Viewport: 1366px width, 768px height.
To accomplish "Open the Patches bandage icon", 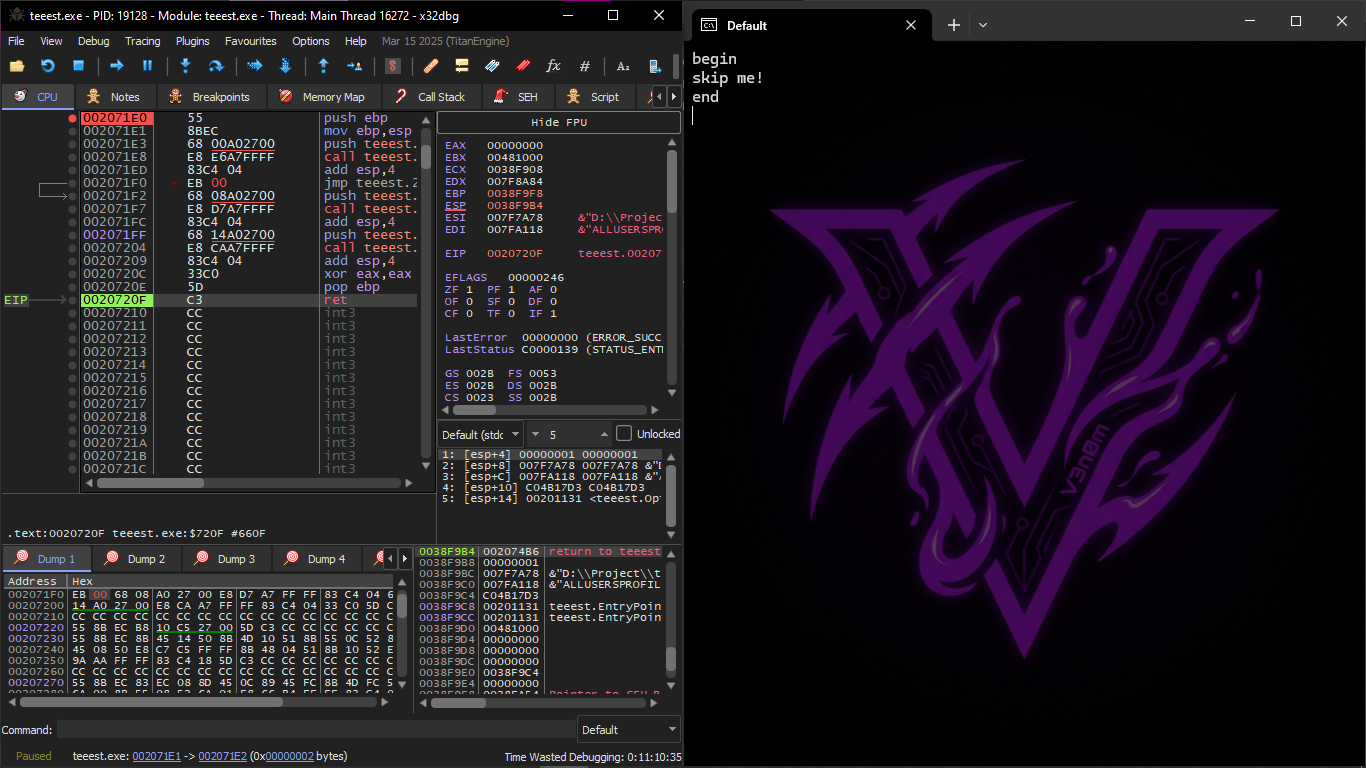I will 431,66.
